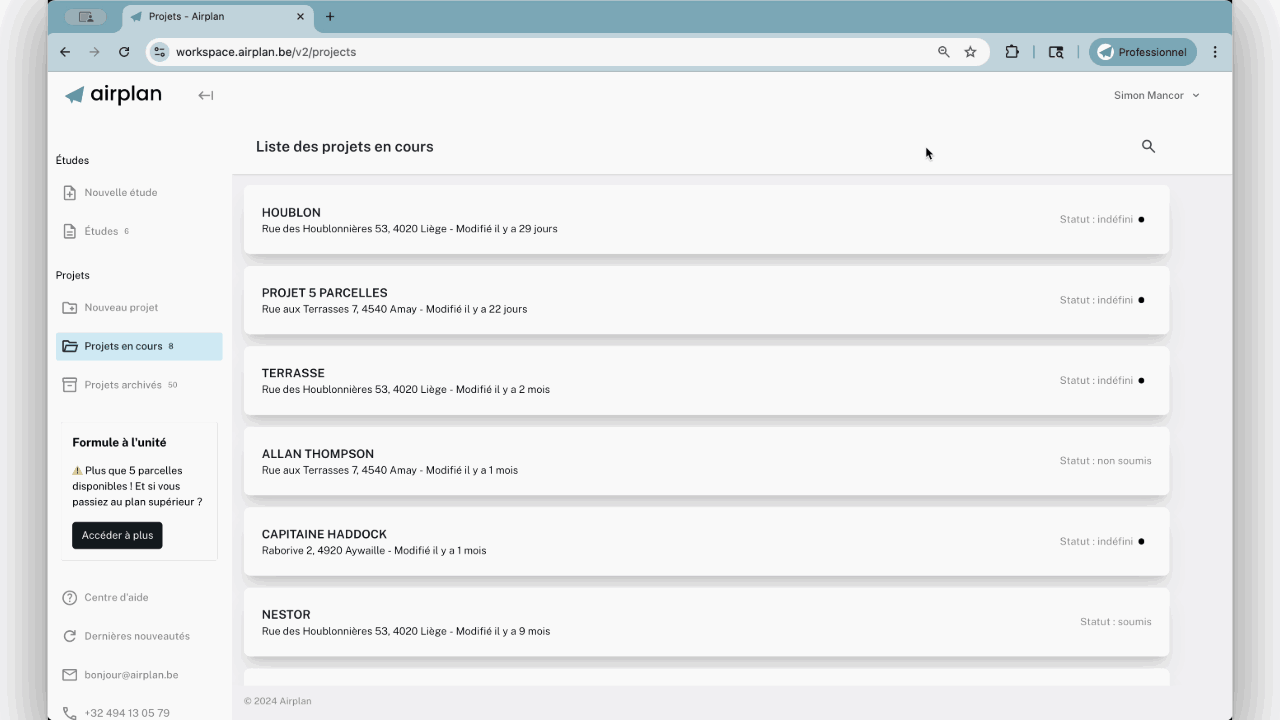The image size is (1280, 720).
Task: Bookmark the page with the star icon
Action: (x=970, y=52)
